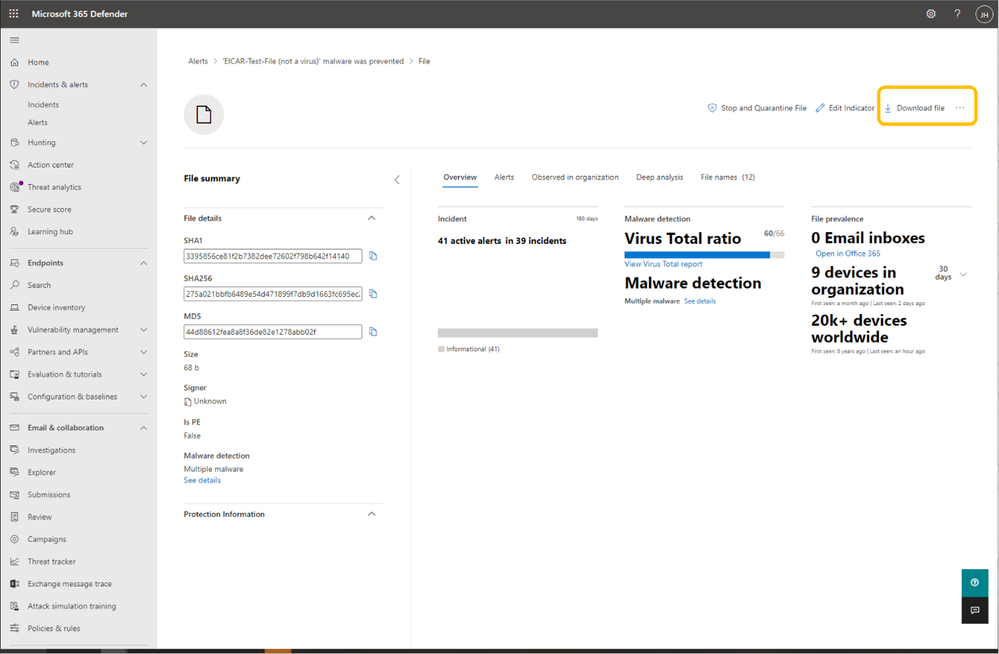Switch to File names (12) tab
Screen dimensions: 999x654
[x=728, y=178]
